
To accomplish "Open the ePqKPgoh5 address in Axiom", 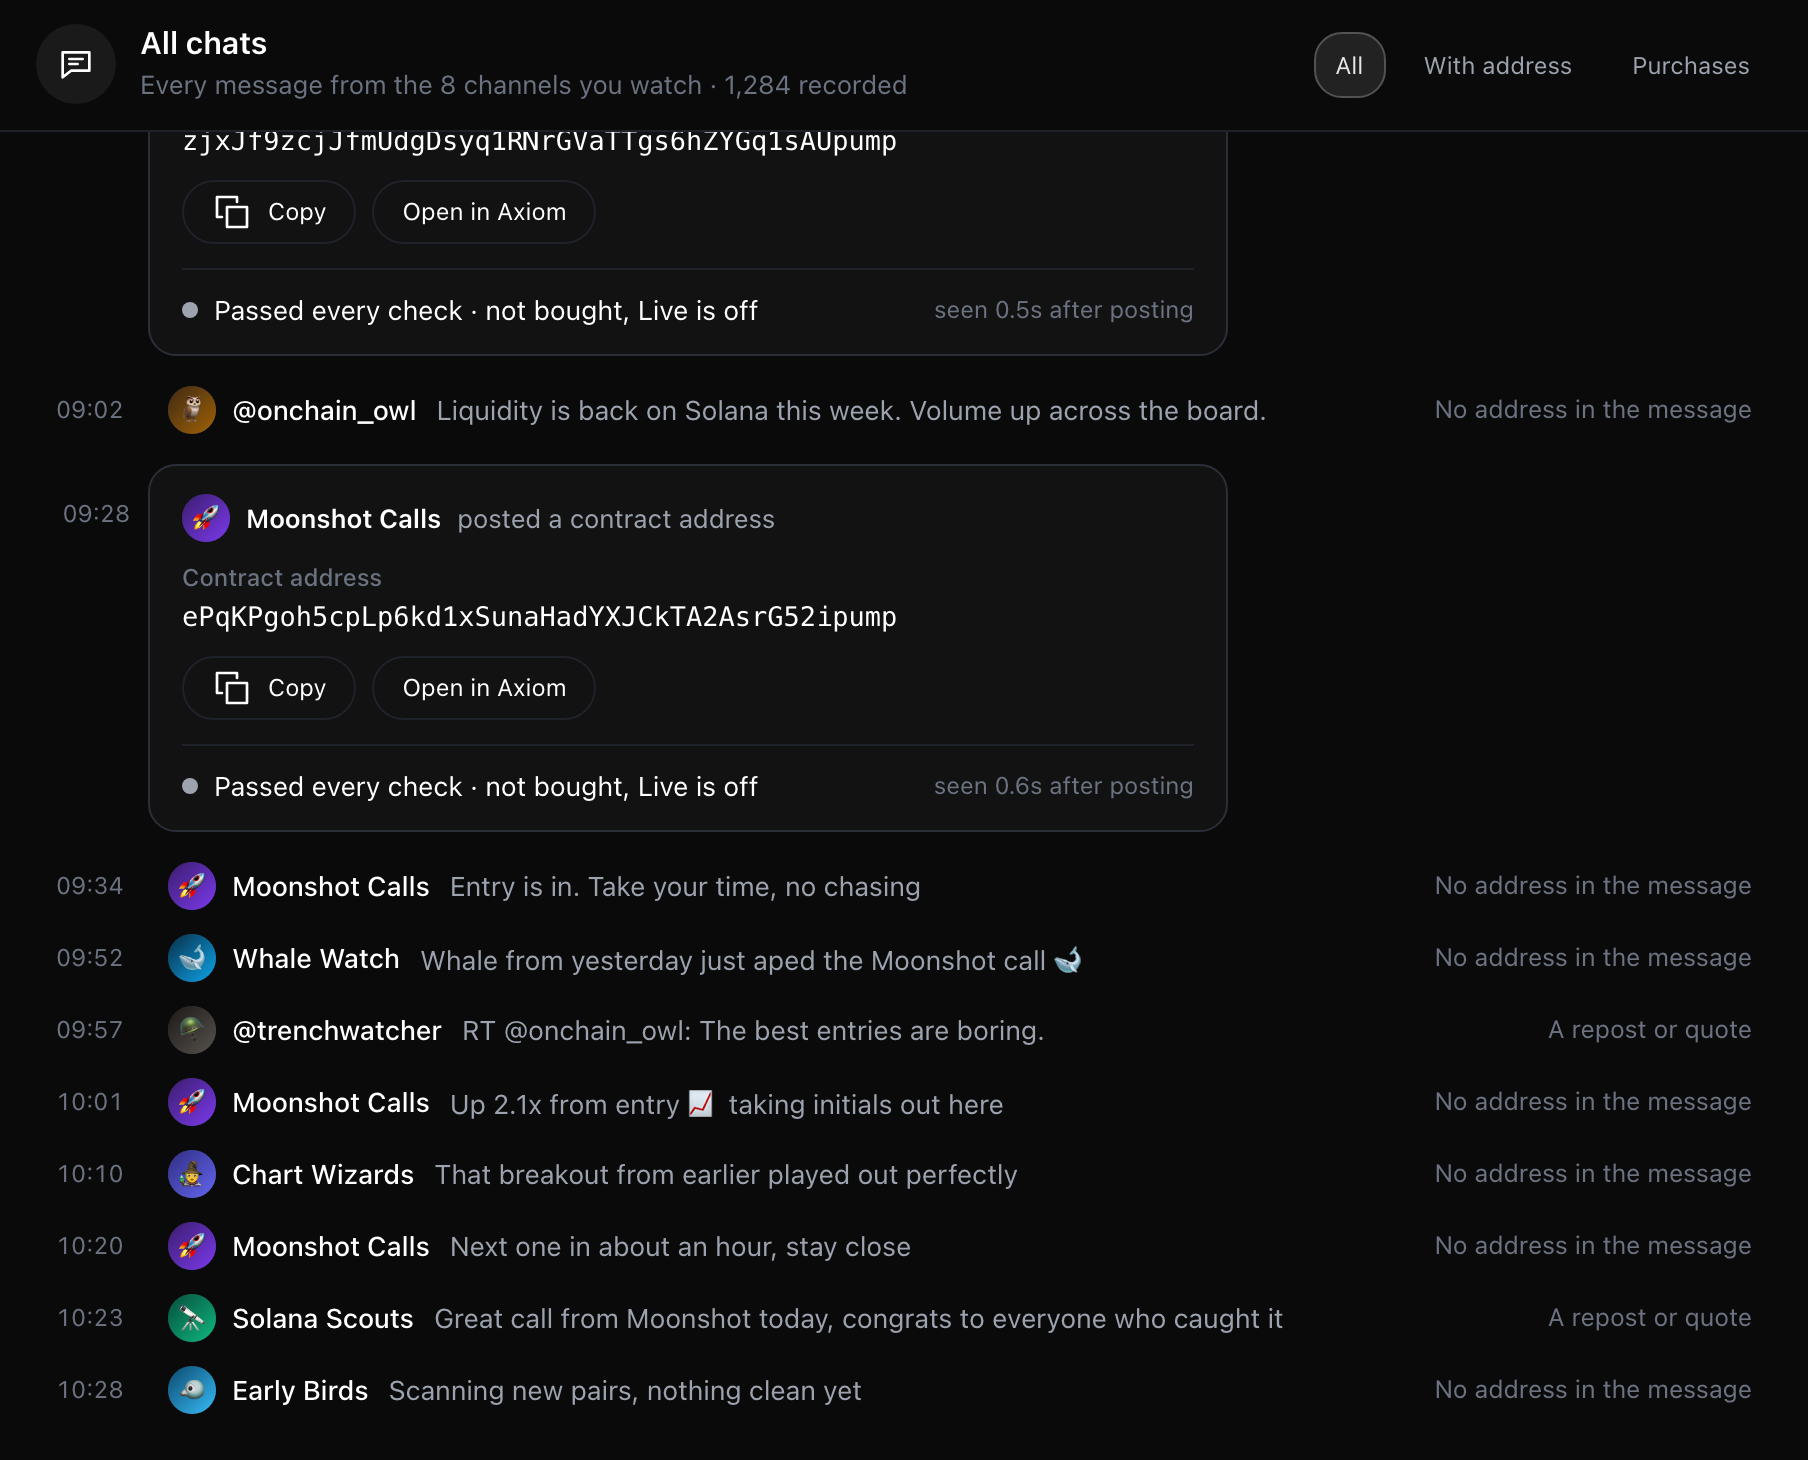I will [x=484, y=688].
